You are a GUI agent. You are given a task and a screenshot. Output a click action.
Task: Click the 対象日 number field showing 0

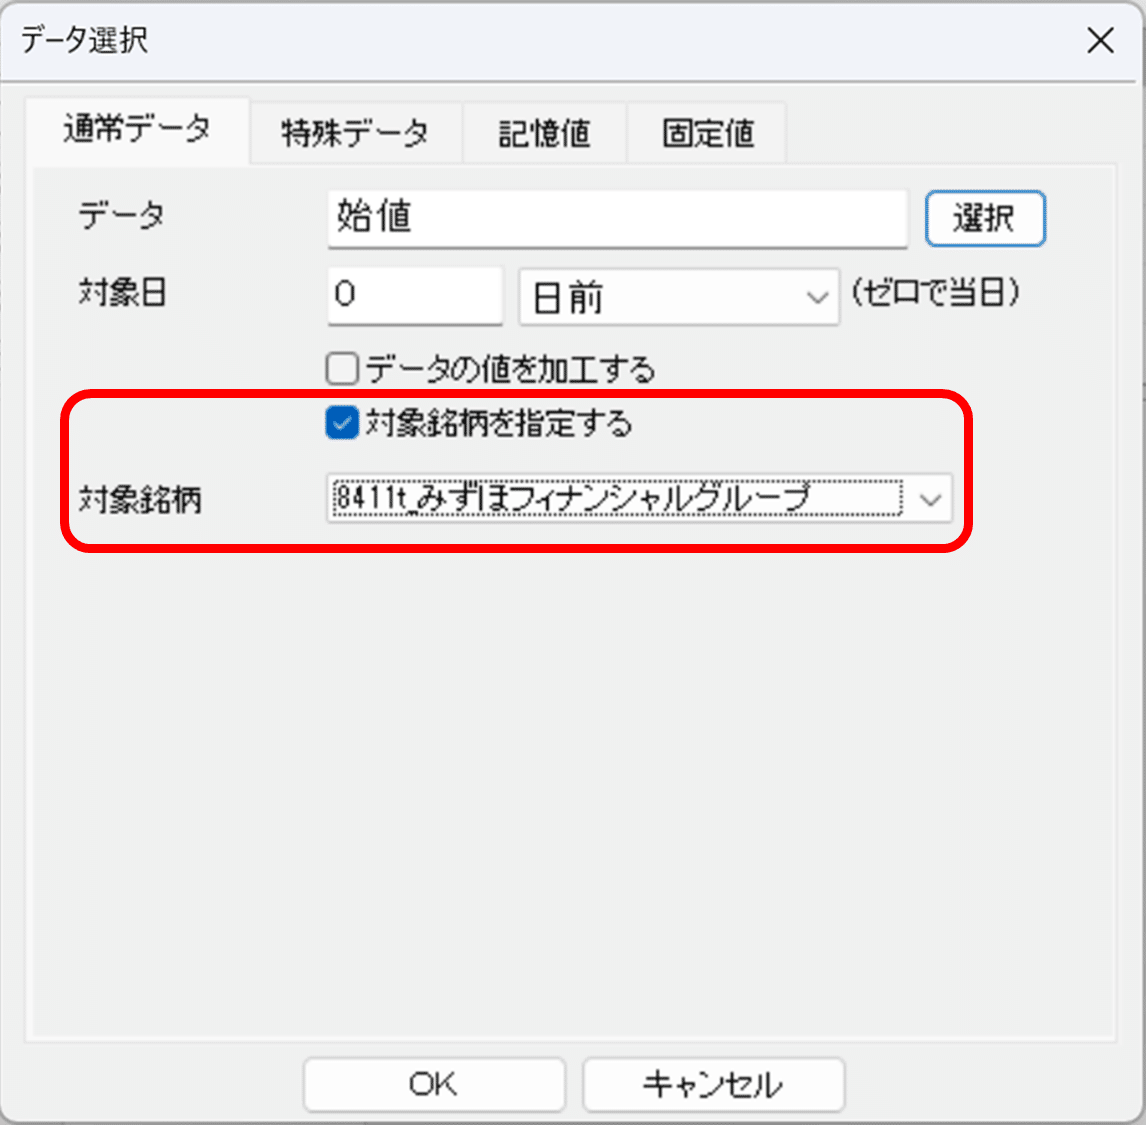tap(414, 296)
